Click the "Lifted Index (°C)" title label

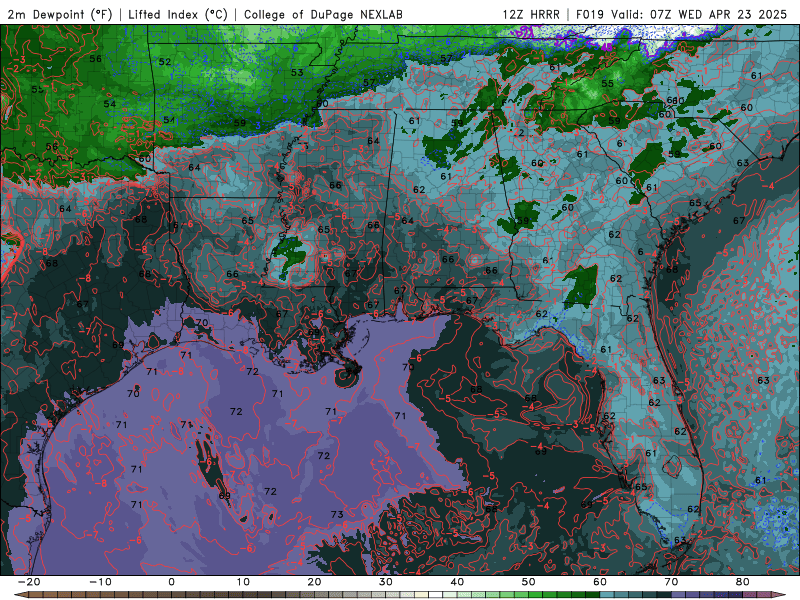(178, 14)
